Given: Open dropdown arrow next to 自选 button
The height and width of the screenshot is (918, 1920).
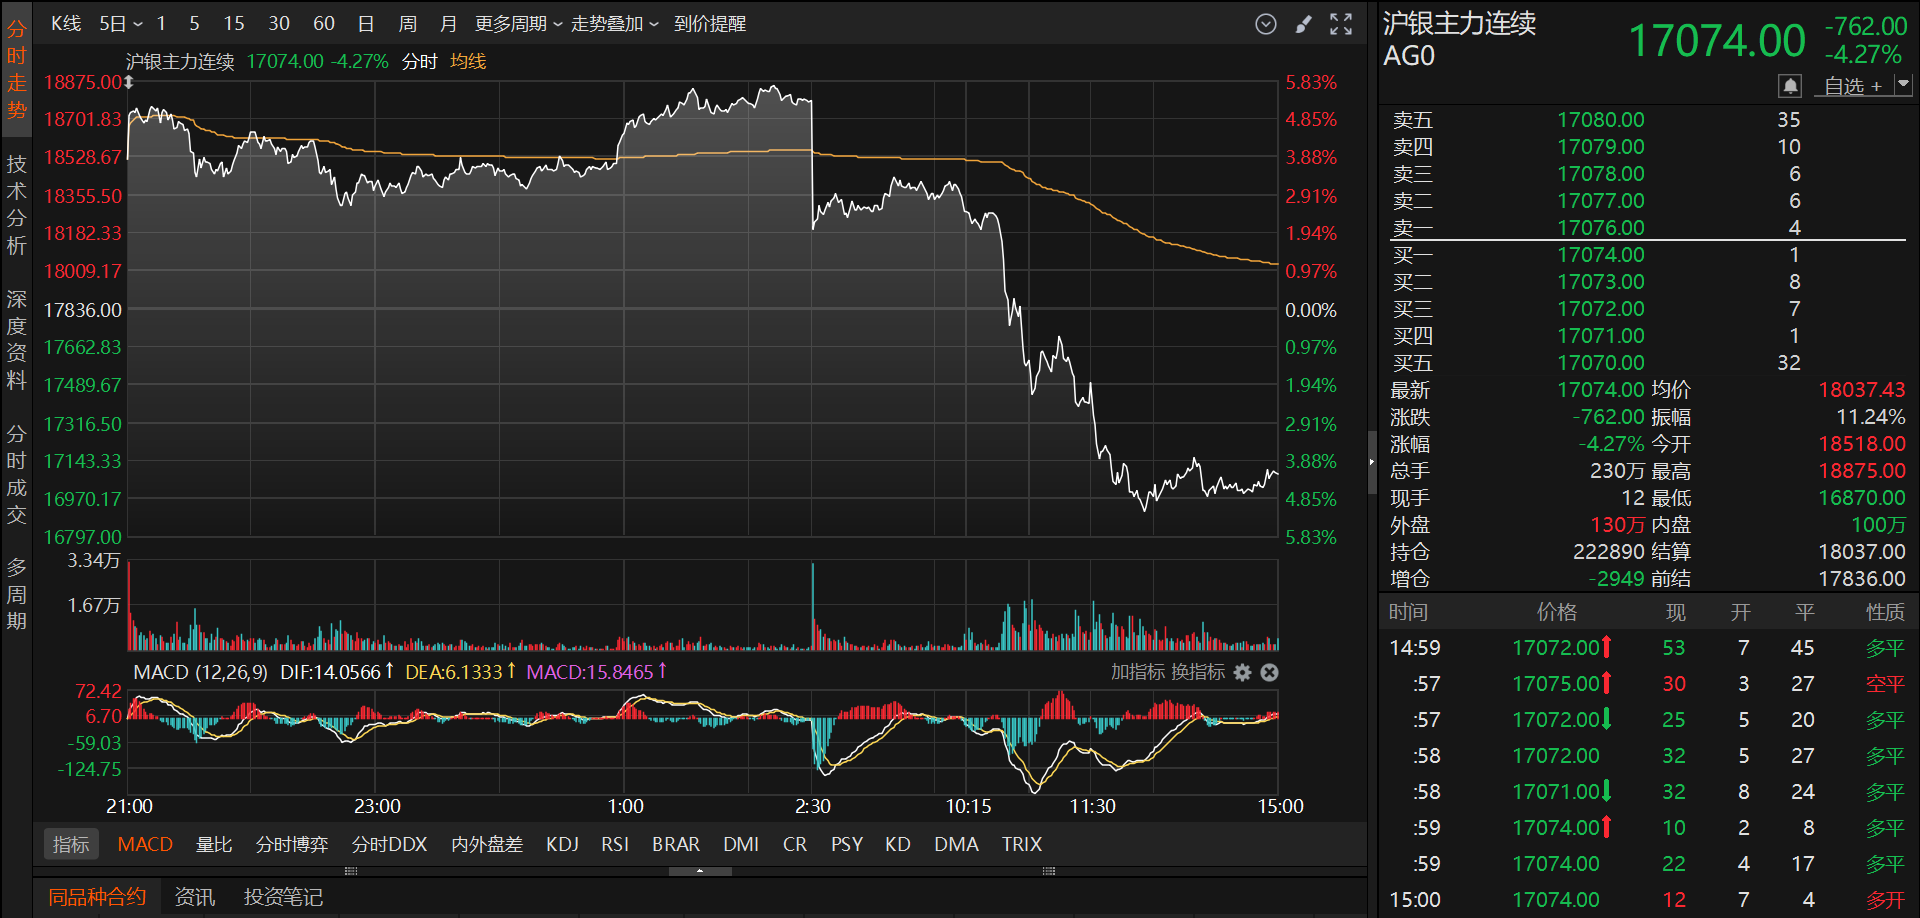Looking at the screenshot, I should [1903, 86].
